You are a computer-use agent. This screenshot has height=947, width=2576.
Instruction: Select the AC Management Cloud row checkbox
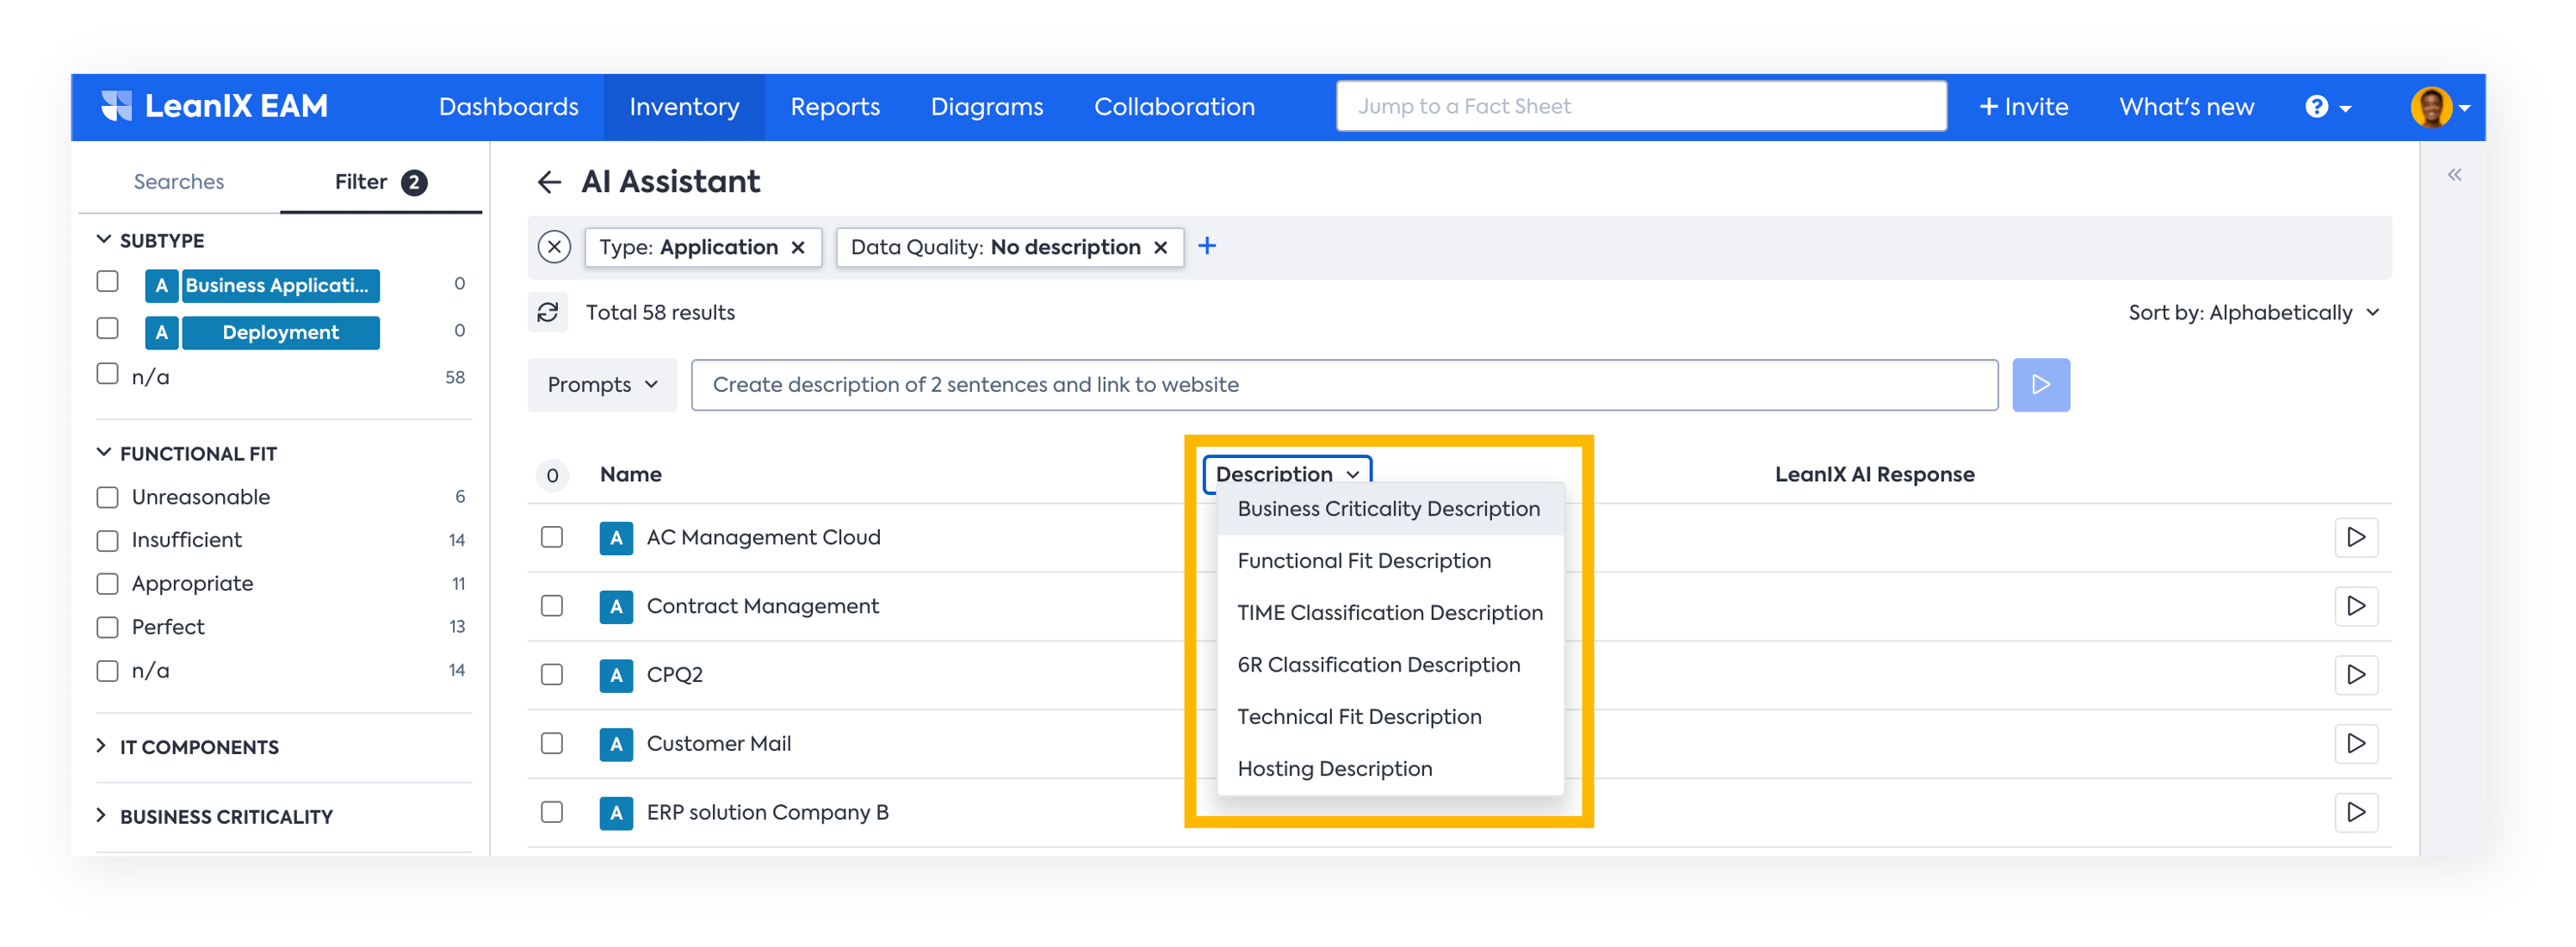552,538
